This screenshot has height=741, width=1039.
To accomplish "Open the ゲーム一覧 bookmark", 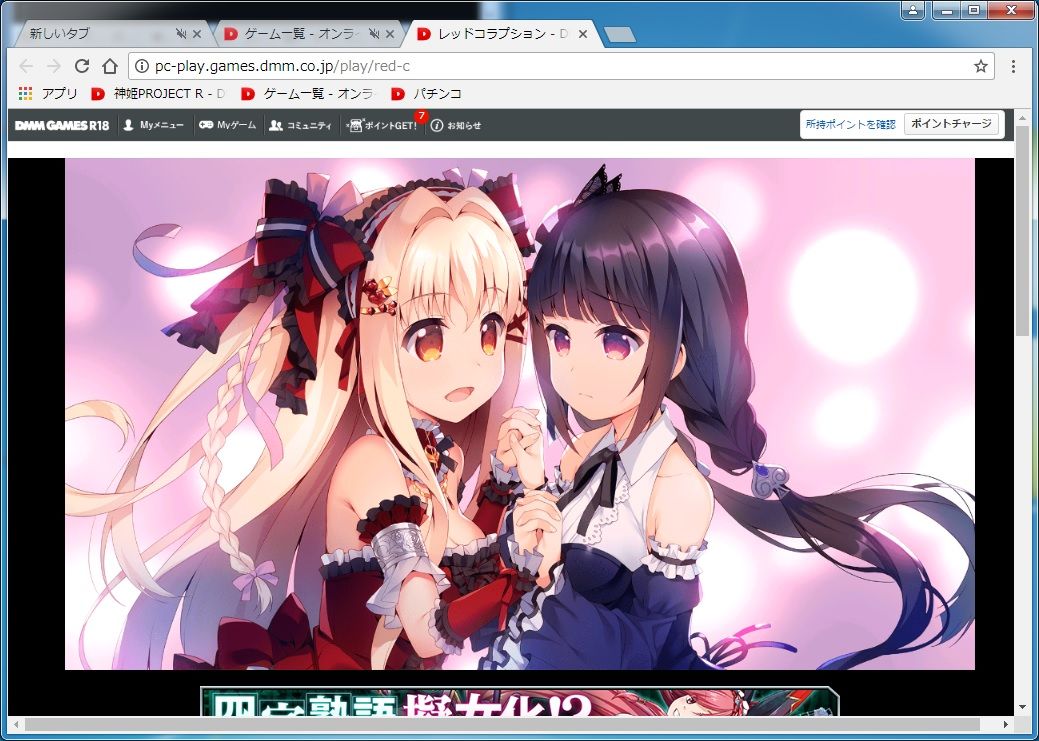I will [307, 93].
